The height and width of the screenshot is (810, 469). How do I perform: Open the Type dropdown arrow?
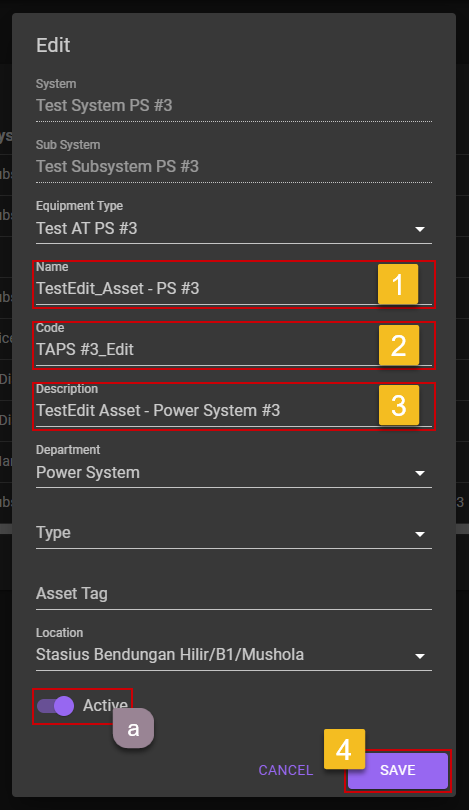tap(420, 534)
